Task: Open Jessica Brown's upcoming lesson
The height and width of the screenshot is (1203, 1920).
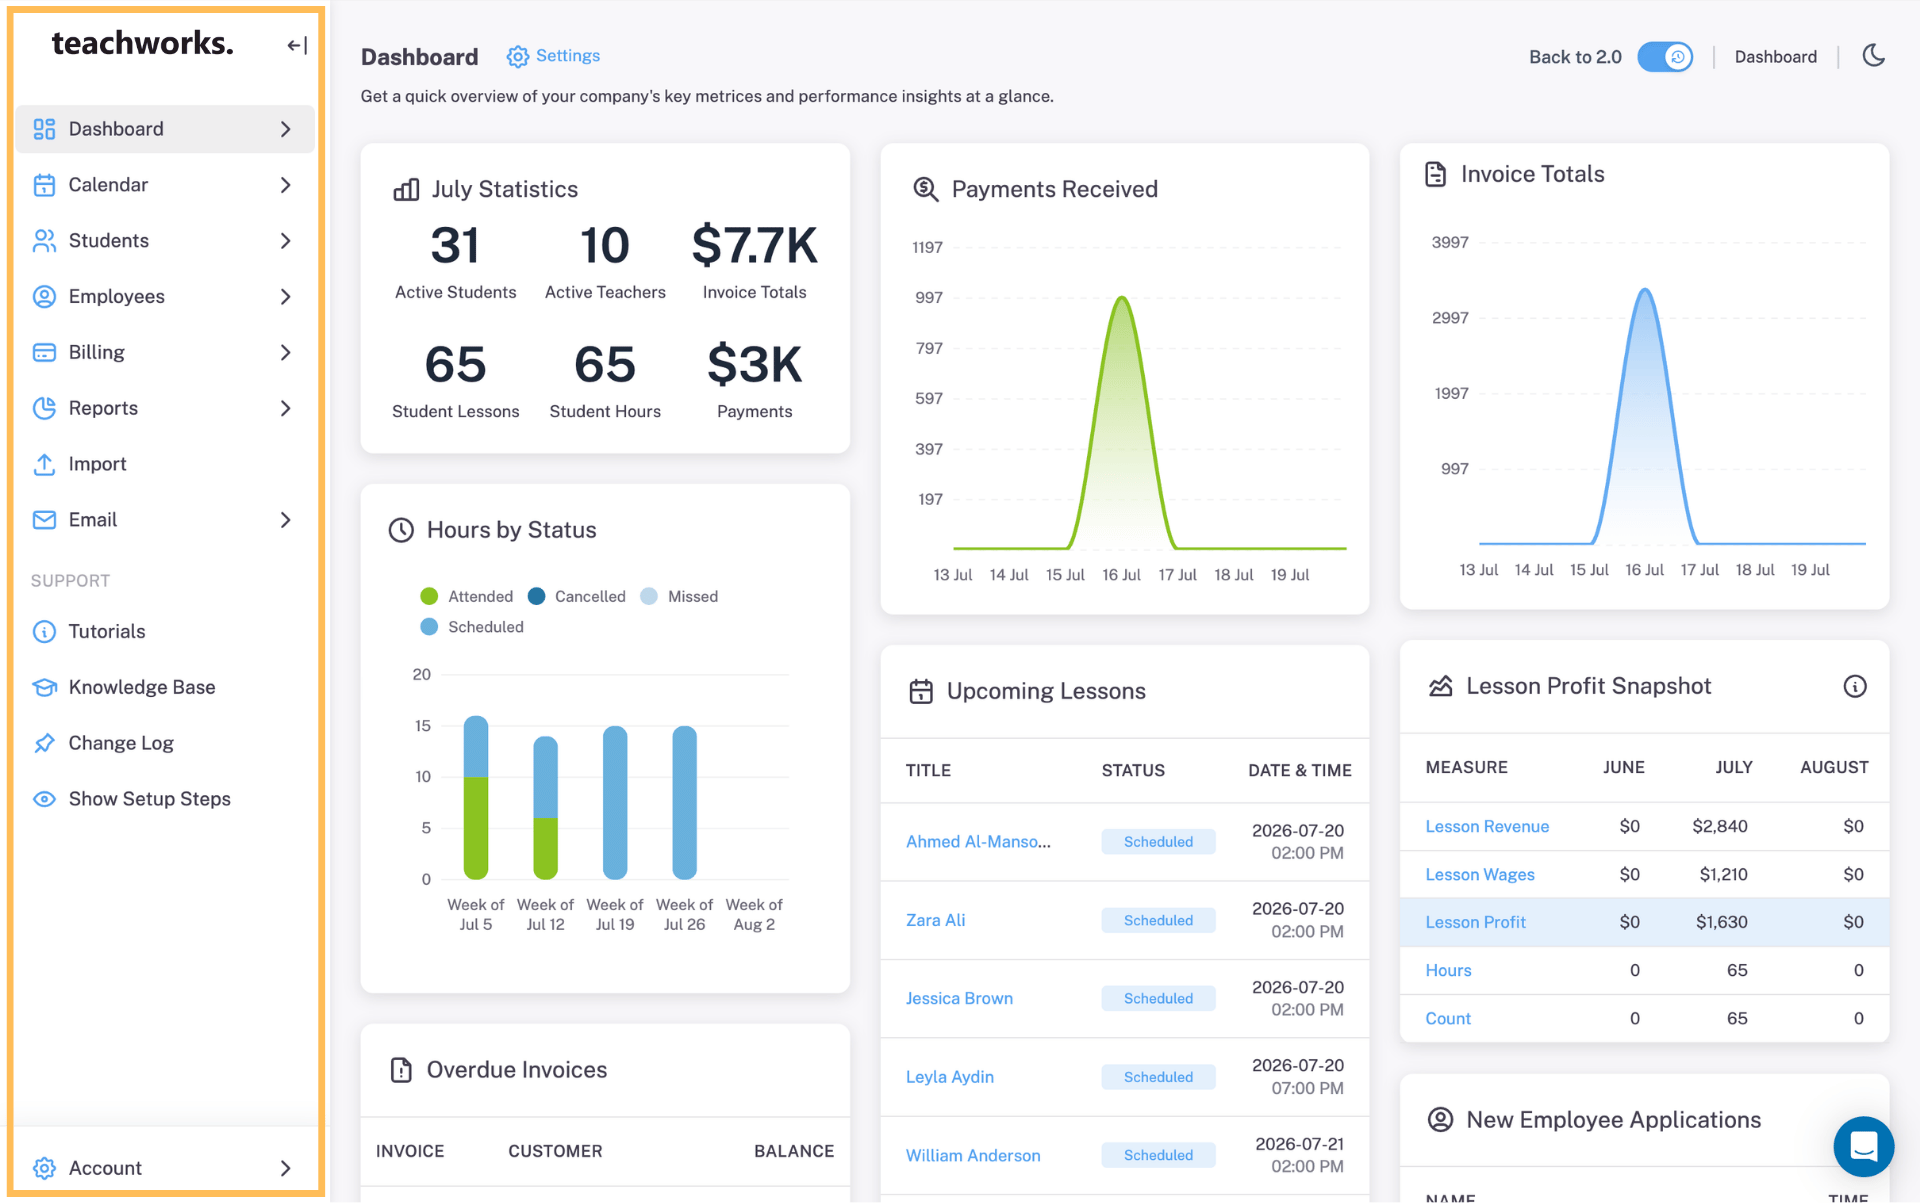Action: tap(959, 998)
